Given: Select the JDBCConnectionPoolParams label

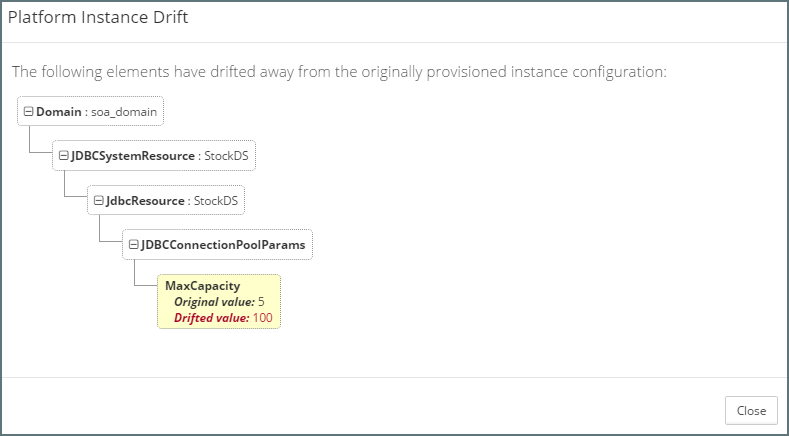Looking at the screenshot, I should tap(224, 244).
